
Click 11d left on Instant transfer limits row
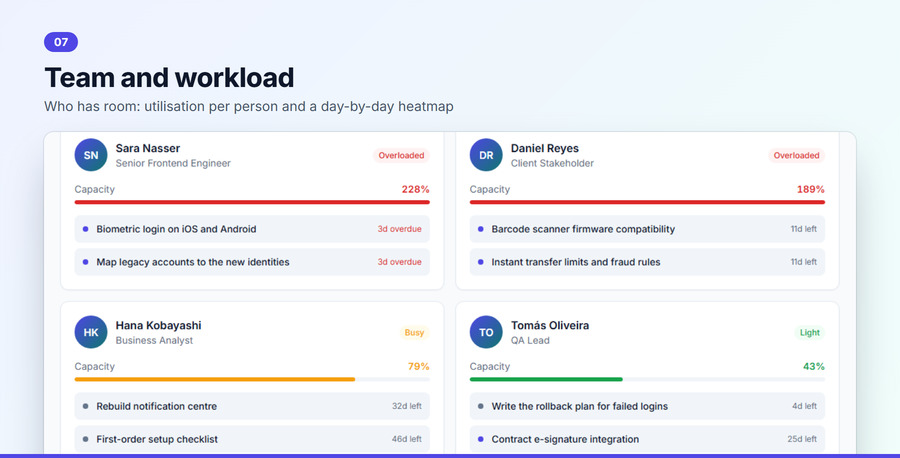(804, 262)
